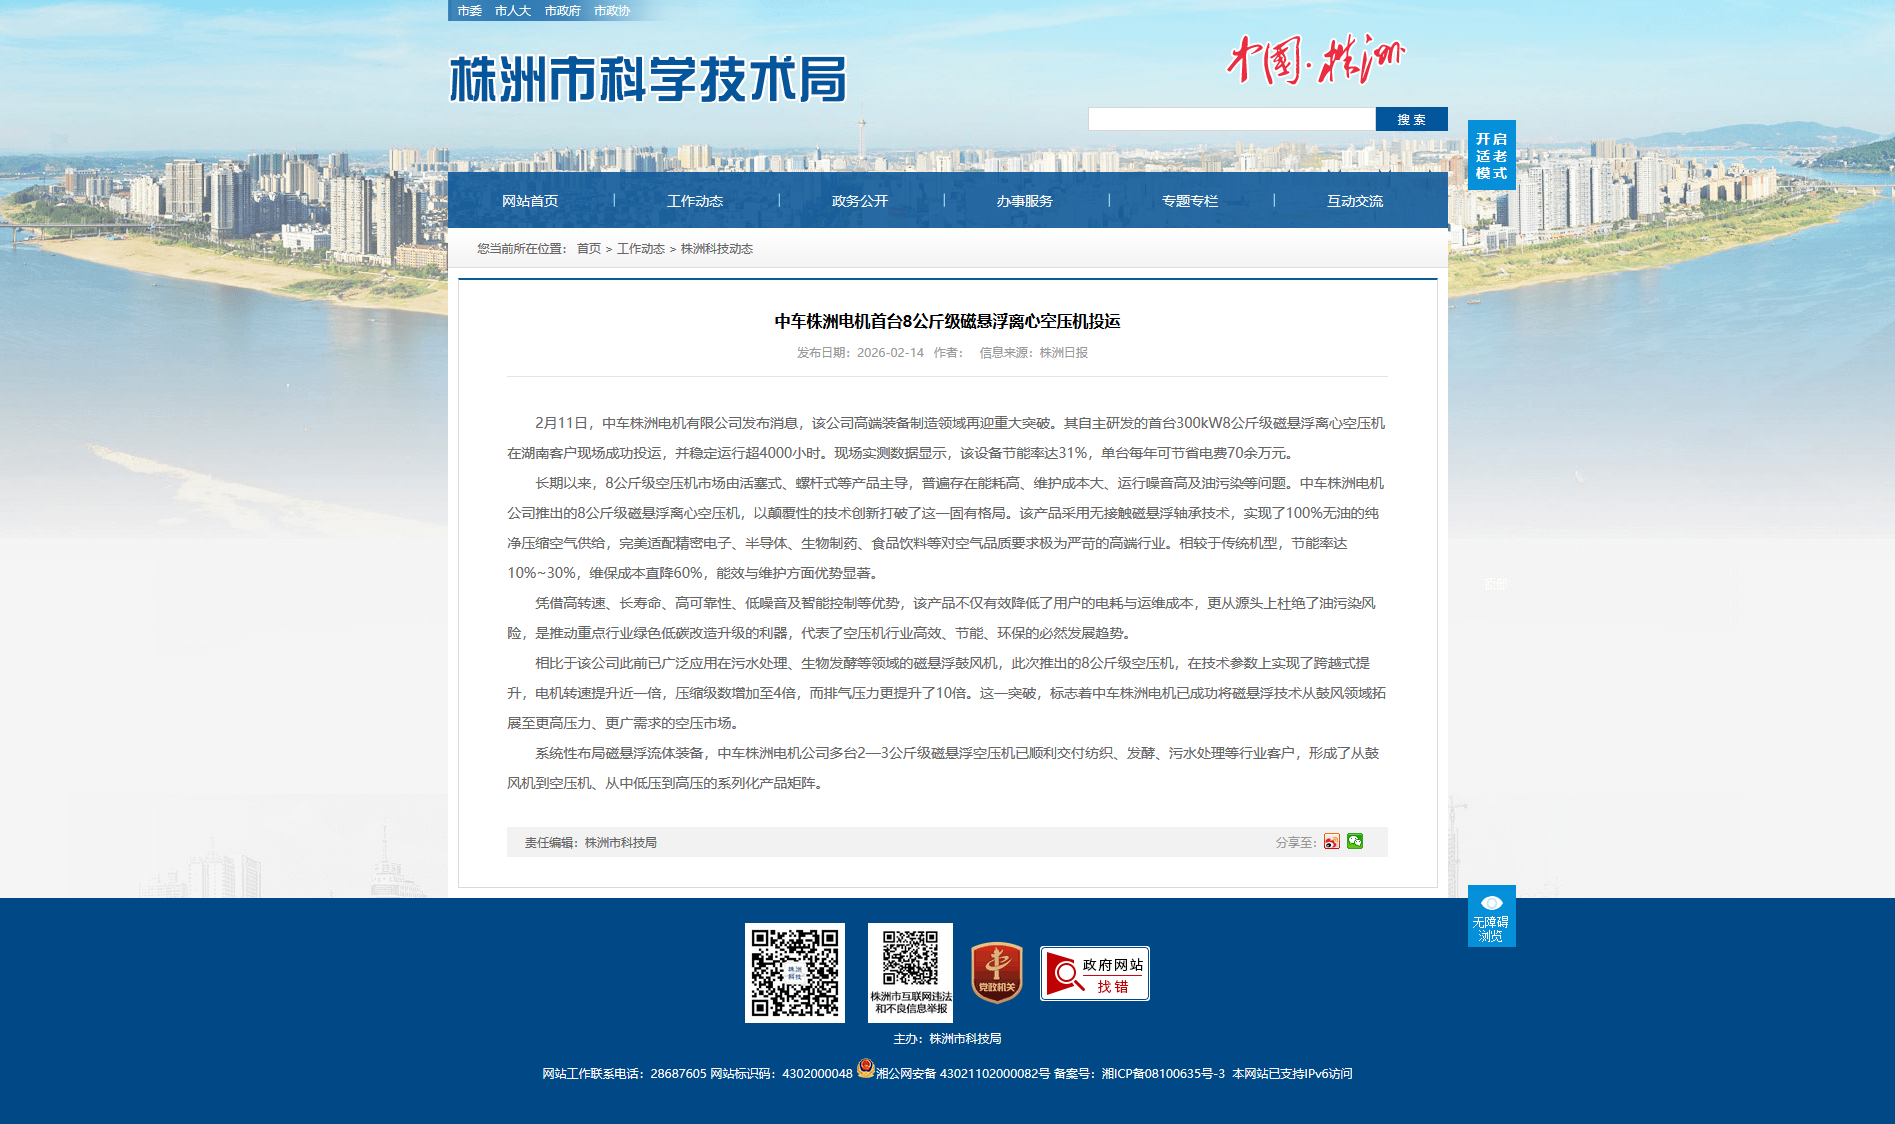Expand the 专题专栏 navigation item
1895x1124 pixels.
(x=1189, y=201)
